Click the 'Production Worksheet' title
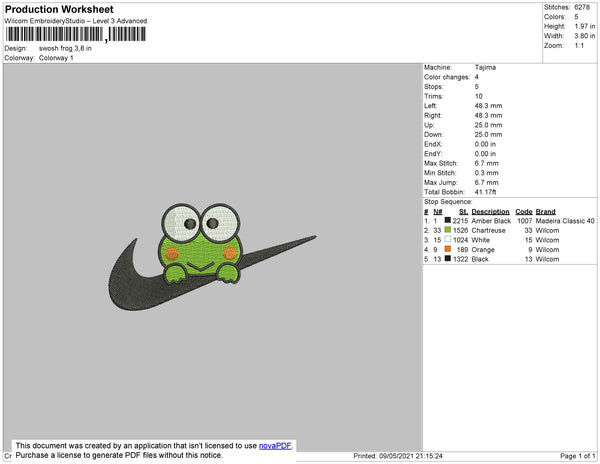The image size is (600, 464). [59, 9]
